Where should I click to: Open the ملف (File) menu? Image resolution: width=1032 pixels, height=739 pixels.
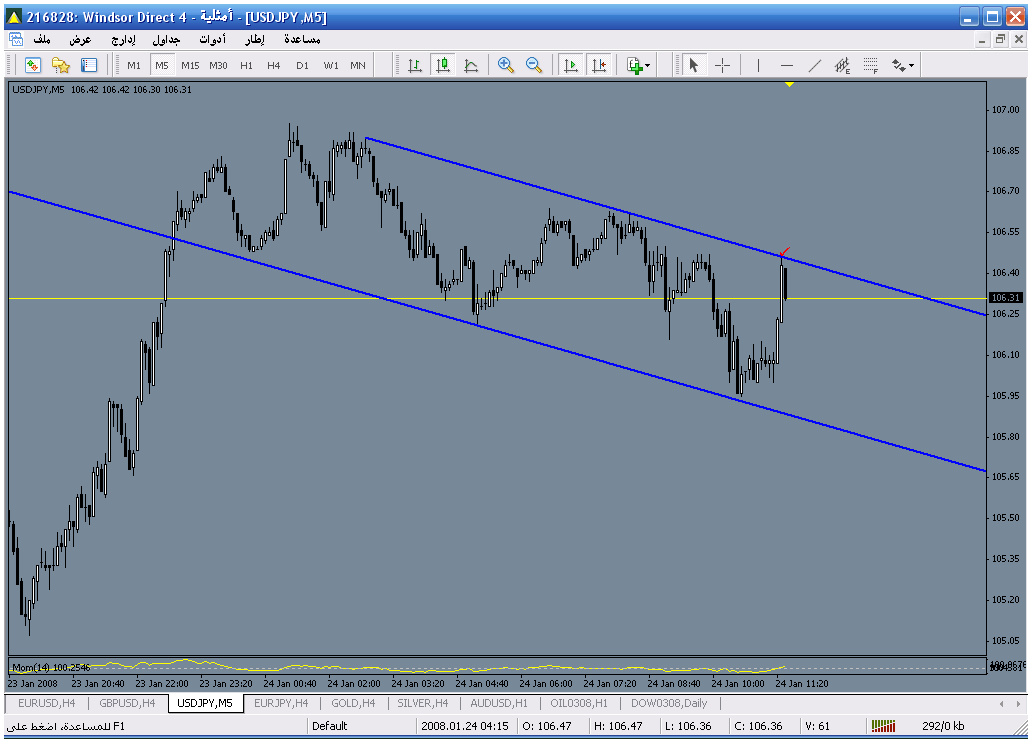pos(42,39)
